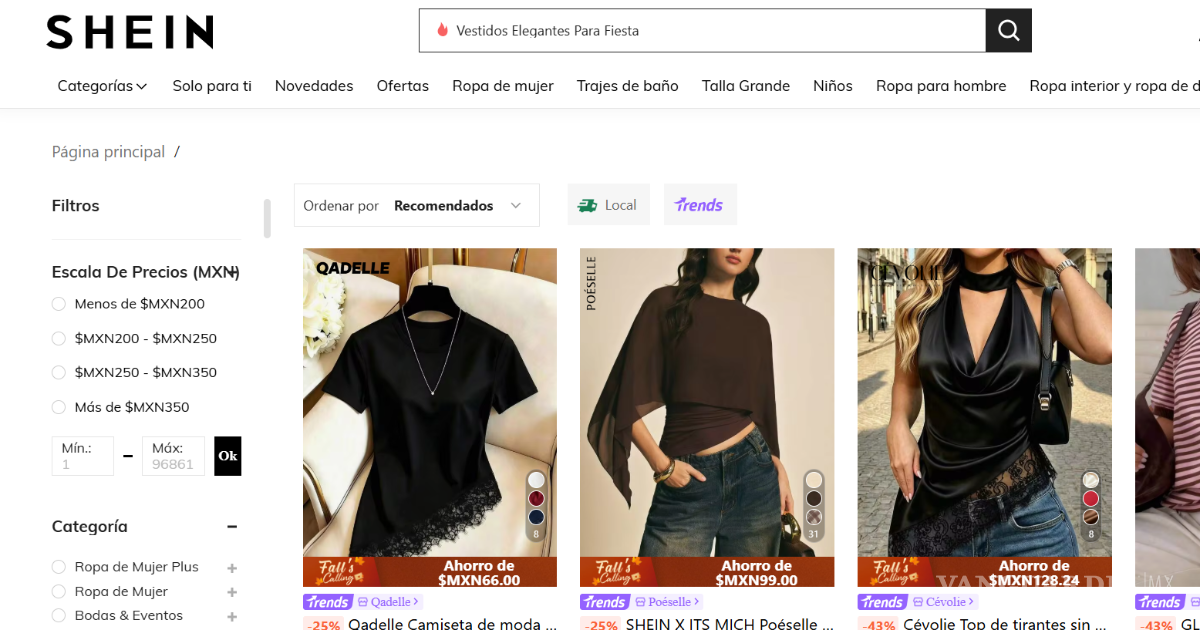The image size is (1200, 630).
Task: Choose the white swatch on the Qadelle shirt
Action: pos(537,480)
